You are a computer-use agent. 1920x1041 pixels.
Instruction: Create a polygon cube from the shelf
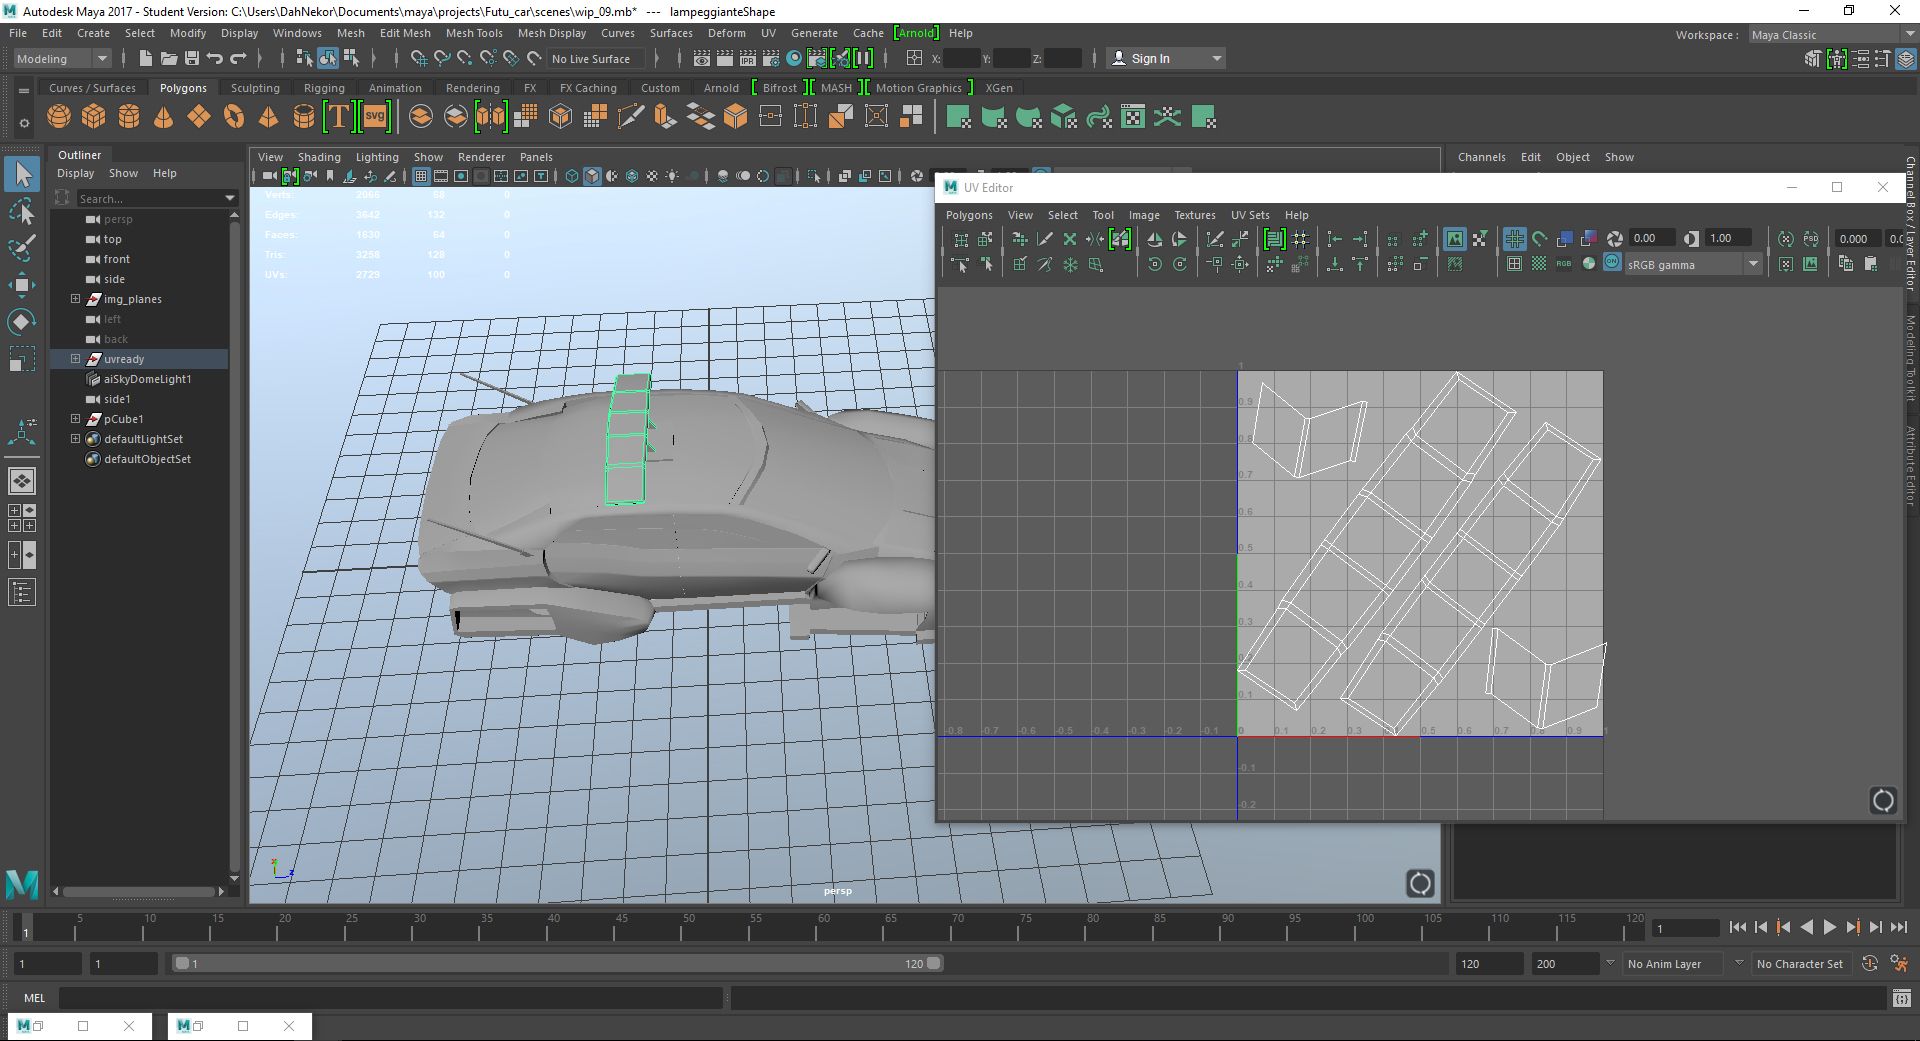(x=94, y=117)
